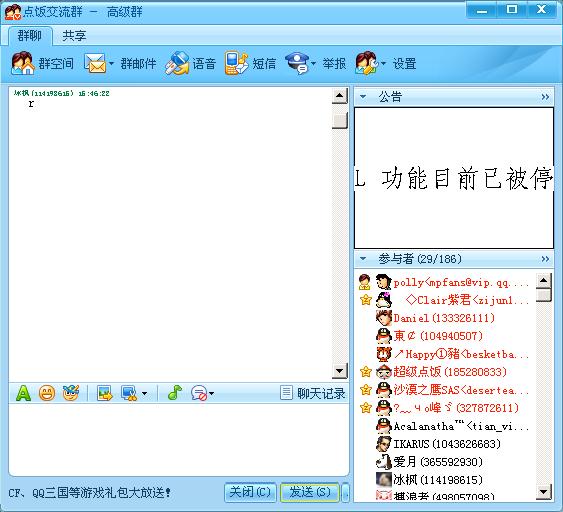
Task: Expand message blocking dropdown arrow
Action: tap(211, 394)
